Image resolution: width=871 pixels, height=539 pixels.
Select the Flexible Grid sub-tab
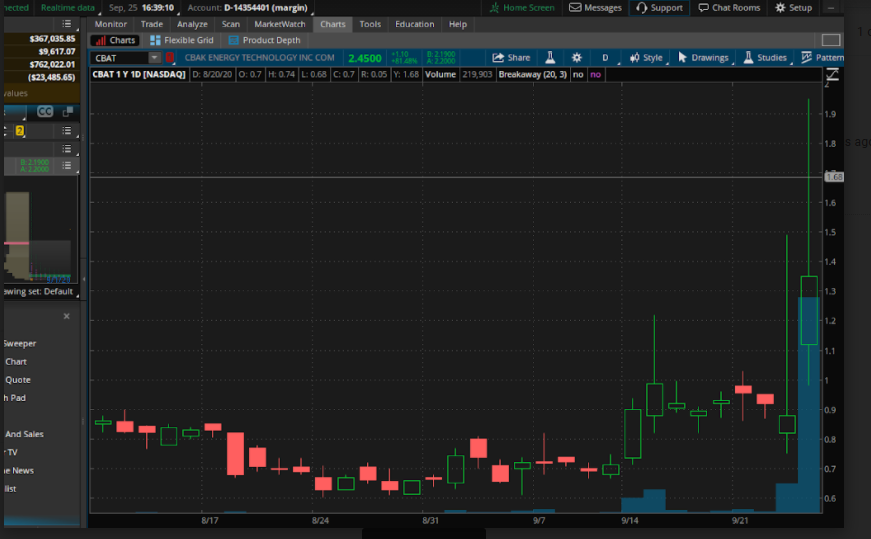(182, 41)
